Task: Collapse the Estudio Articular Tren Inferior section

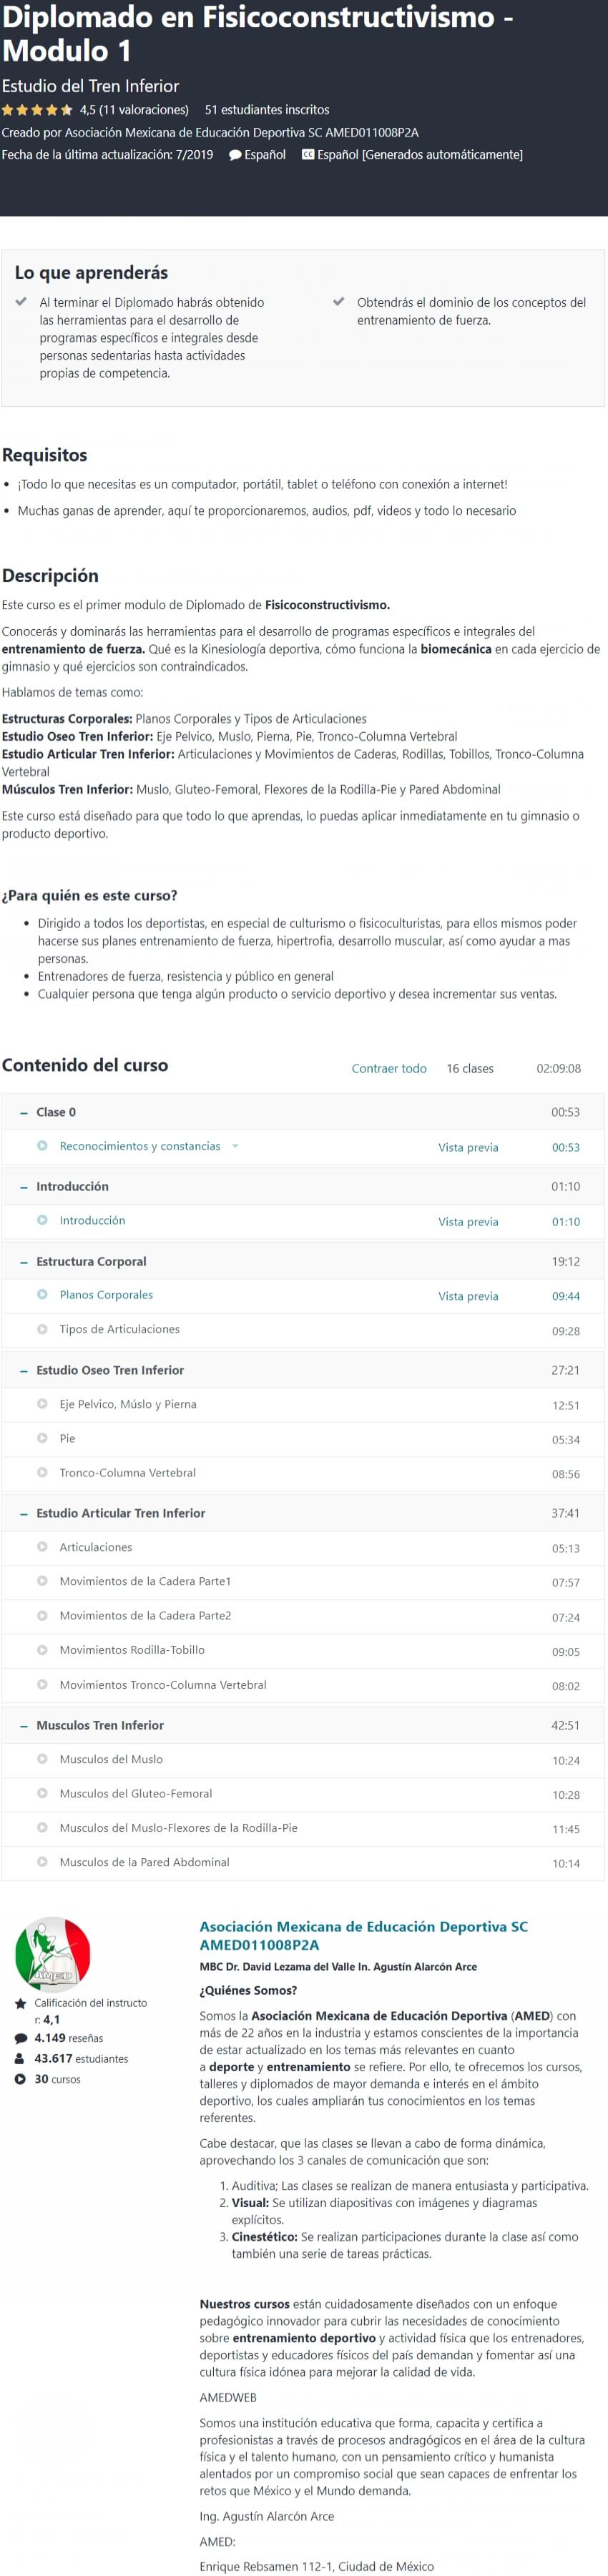Action: [303, 1513]
